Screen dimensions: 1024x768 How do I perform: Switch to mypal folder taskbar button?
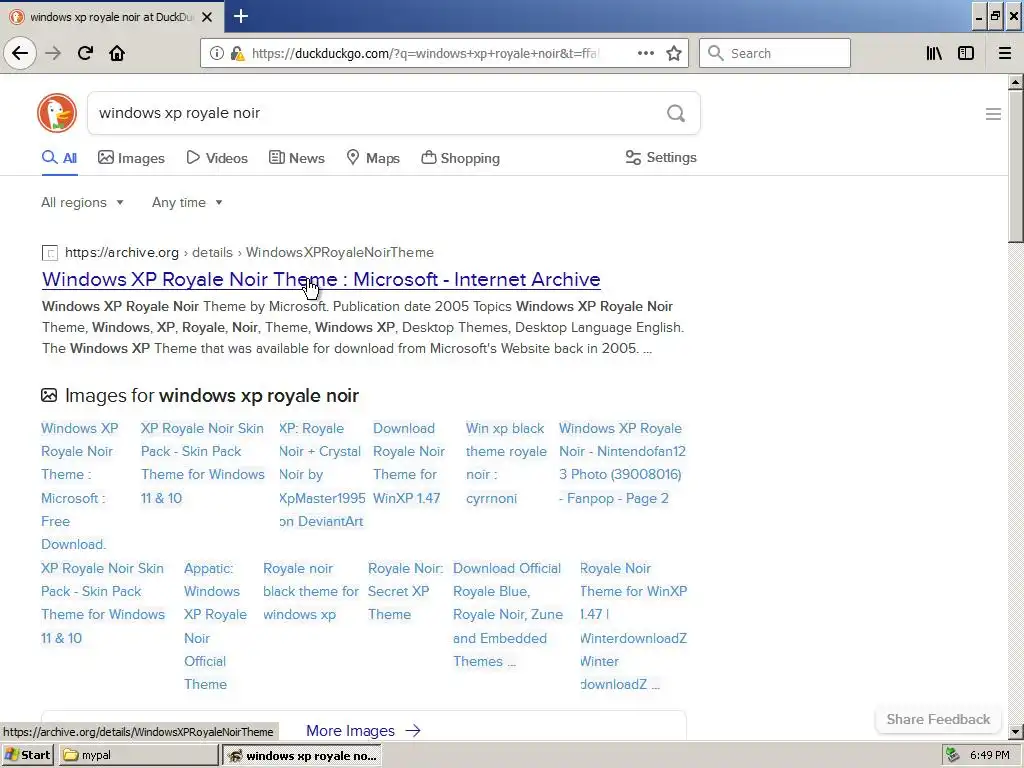(x=138, y=755)
